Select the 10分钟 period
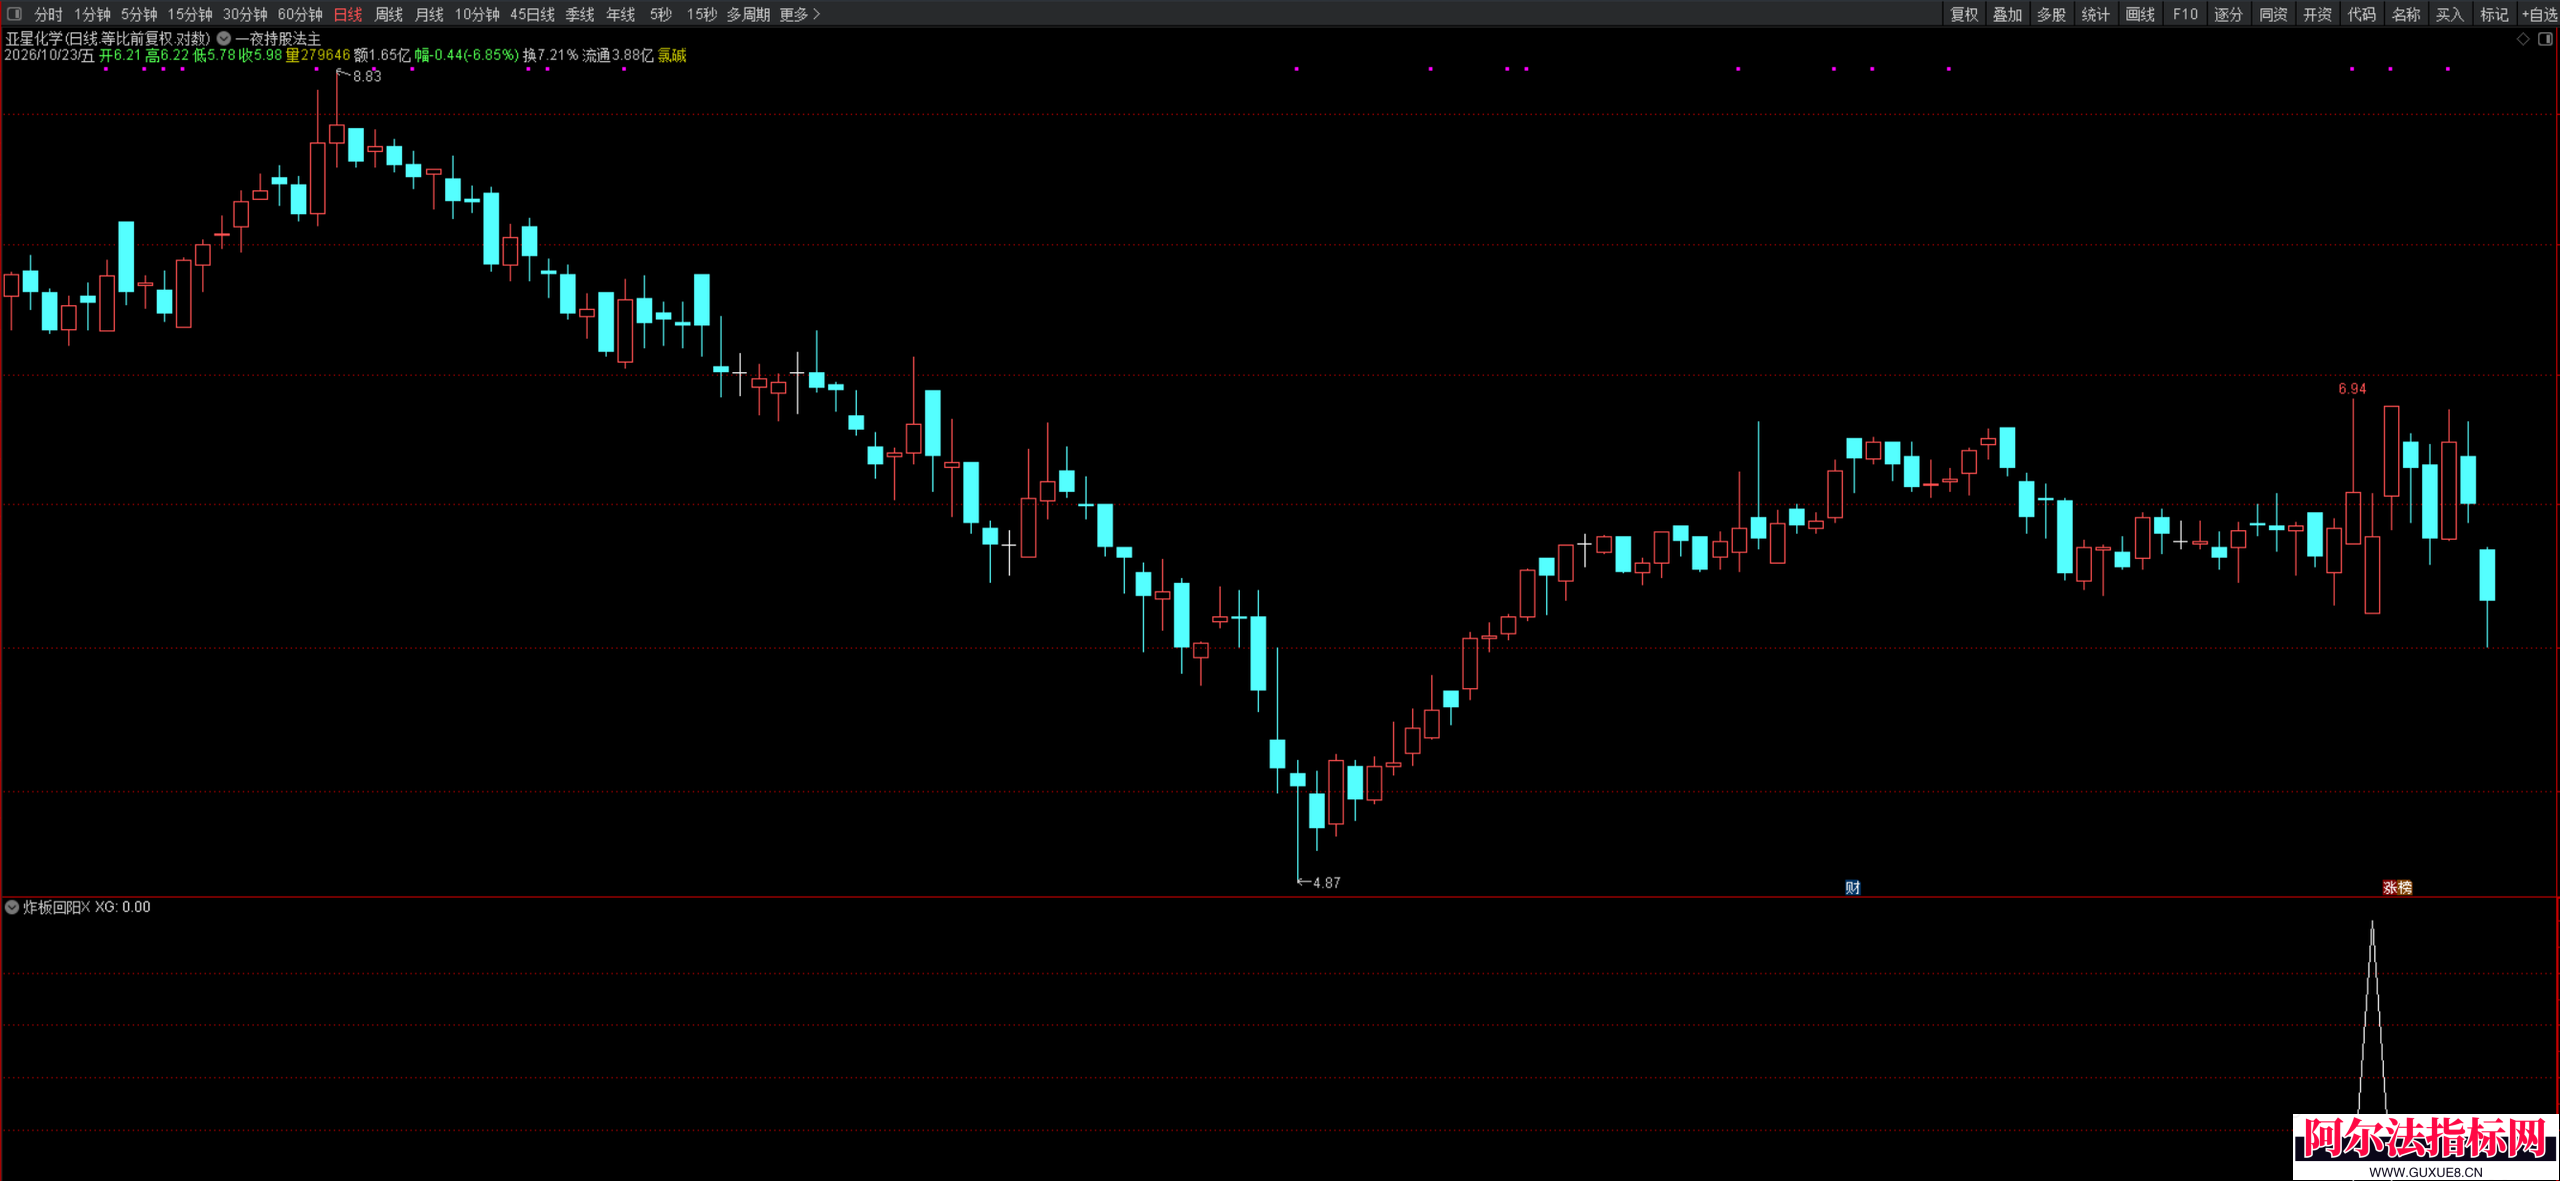 click(x=477, y=14)
